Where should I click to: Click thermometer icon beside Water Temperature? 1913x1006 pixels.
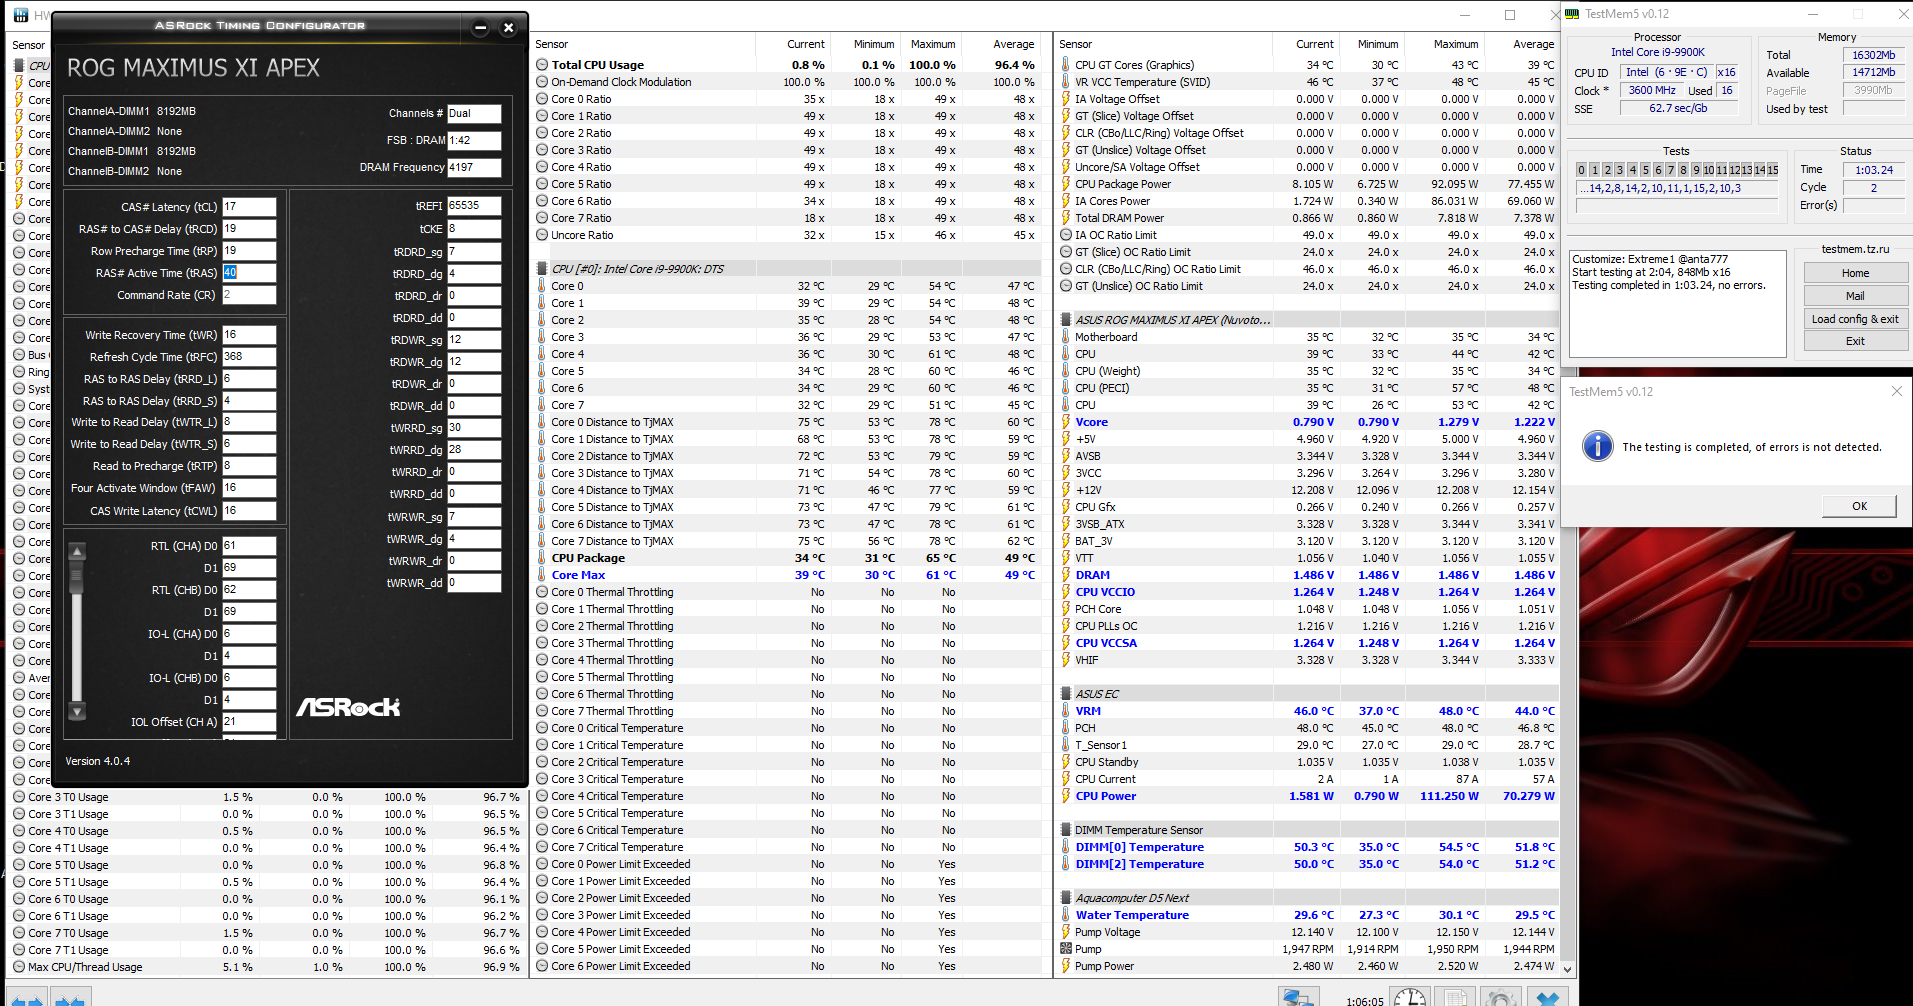(1066, 915)
